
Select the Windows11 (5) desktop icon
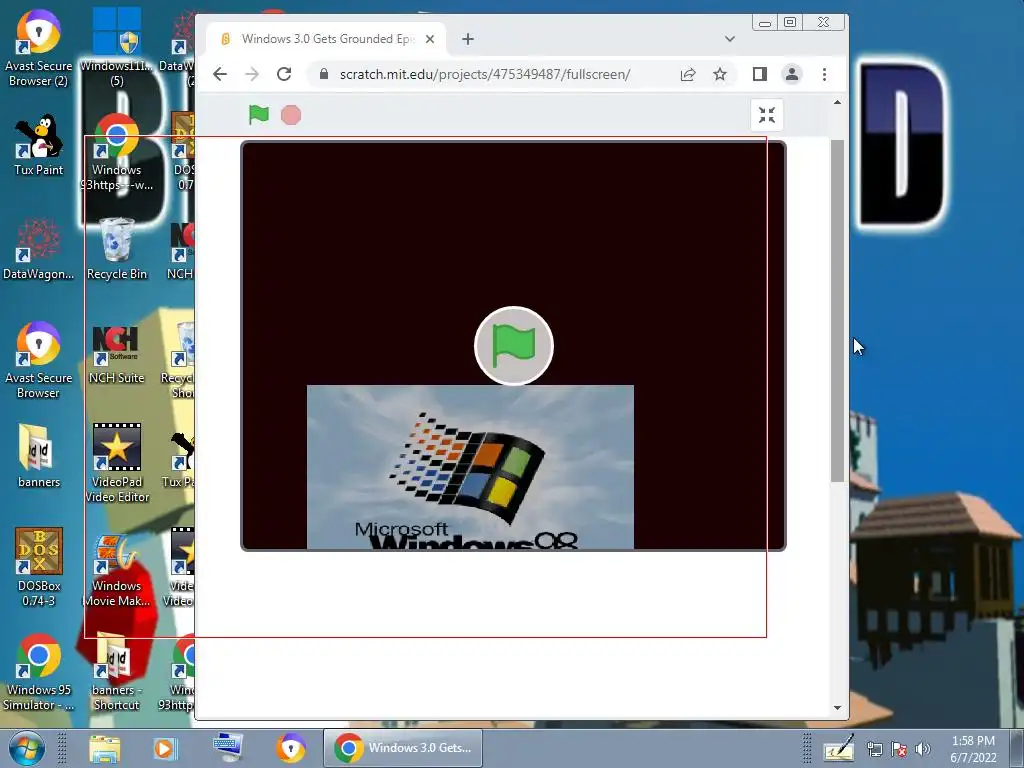(x=116, y=48)
